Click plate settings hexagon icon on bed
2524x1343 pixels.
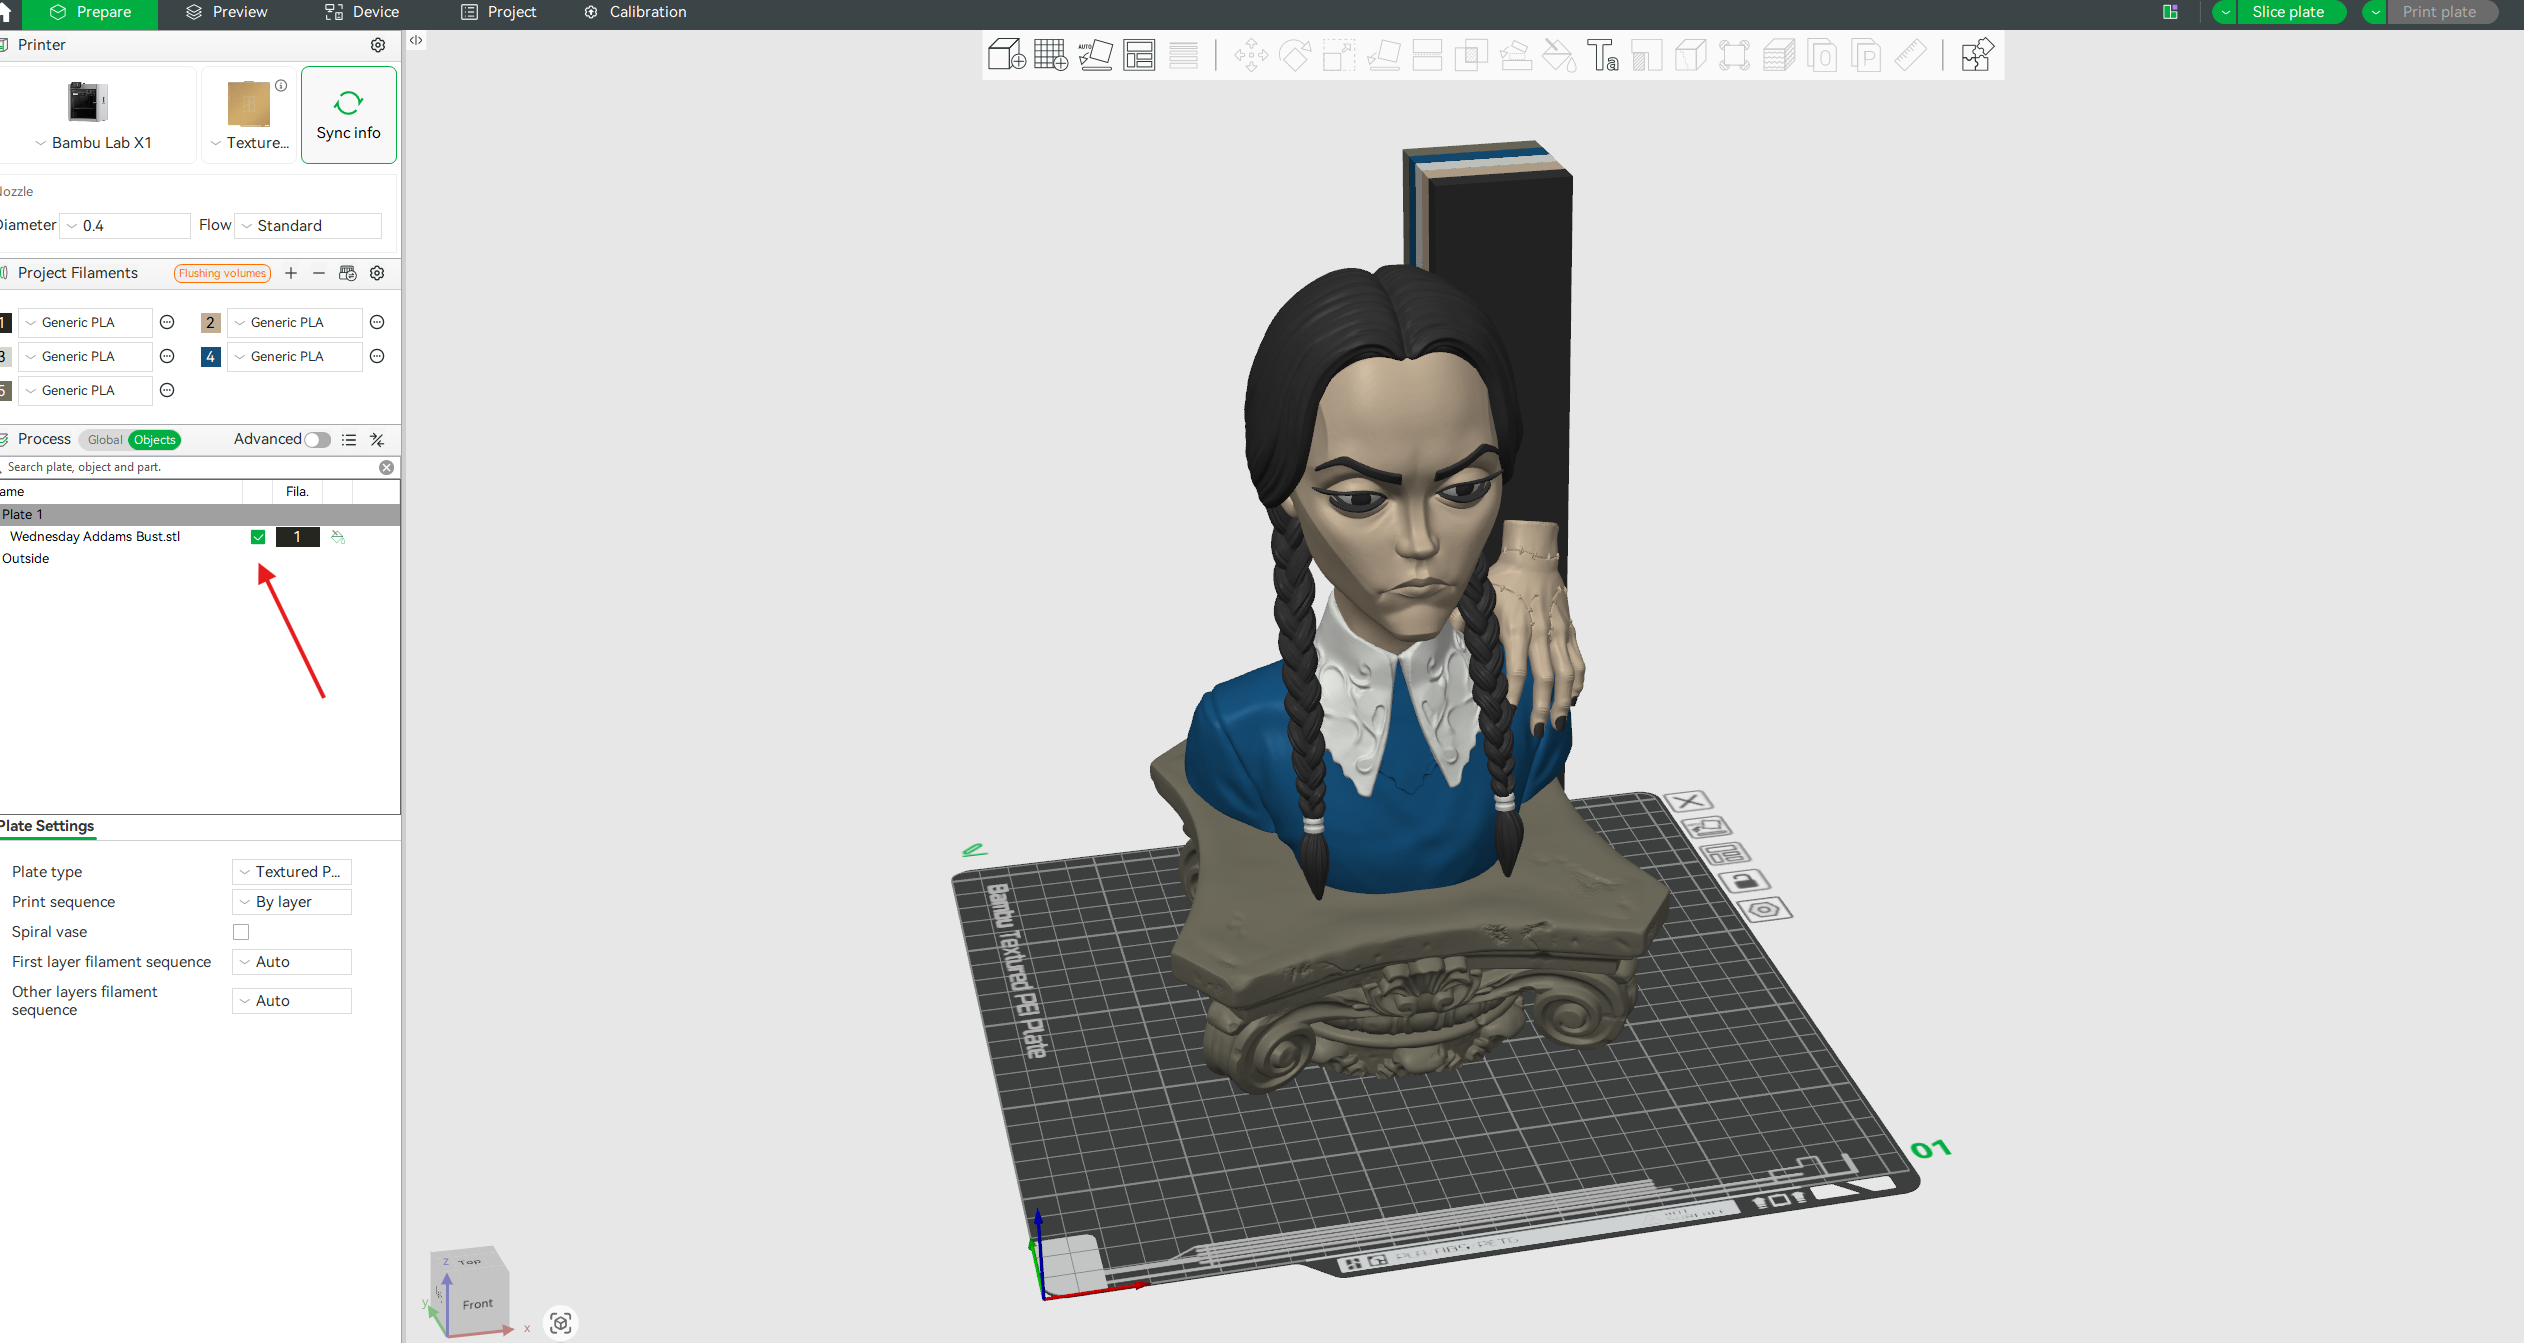[1764, 910]
